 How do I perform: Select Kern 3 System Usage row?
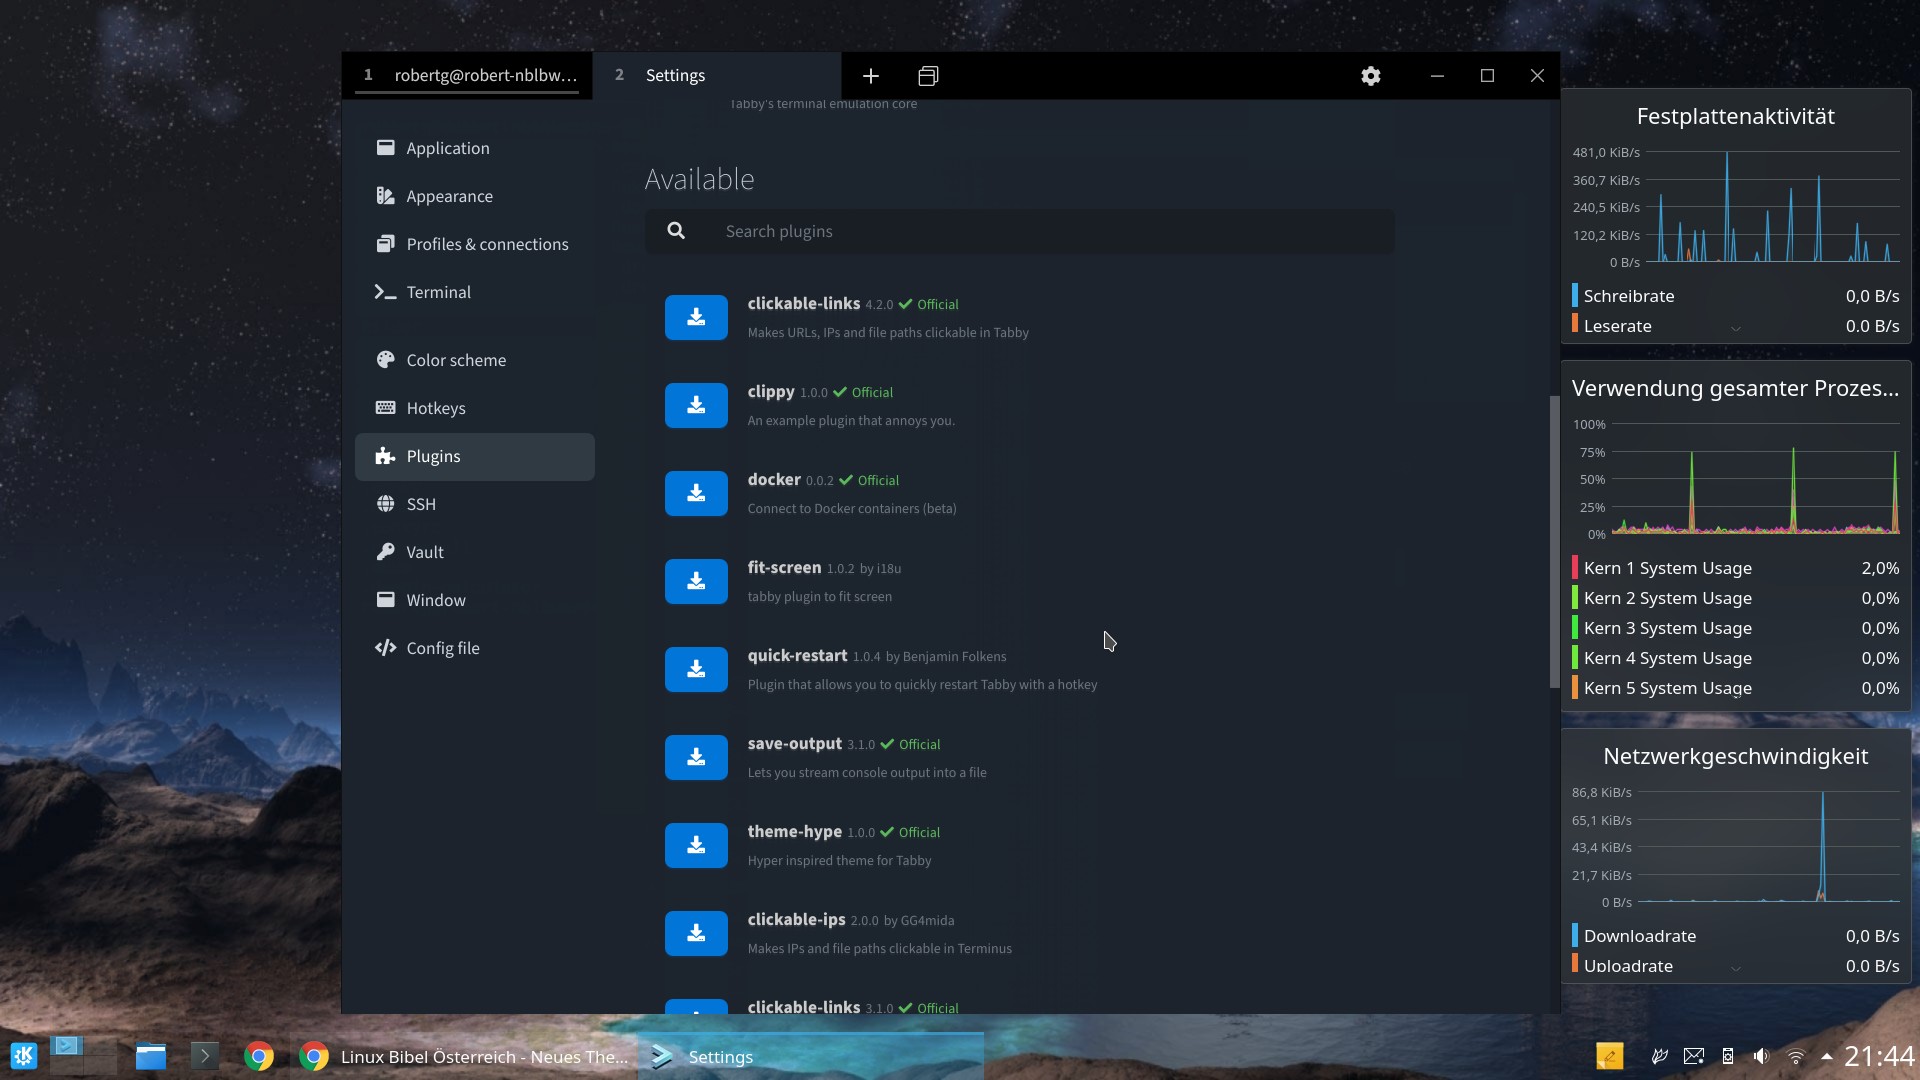(1735, 628)
